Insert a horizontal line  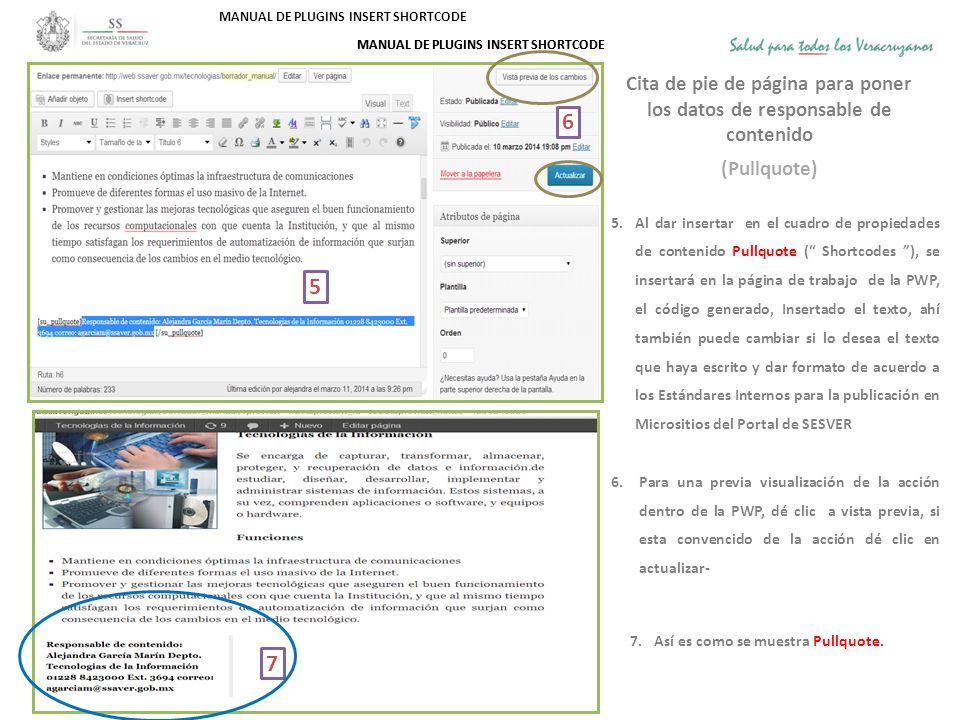click(398, 123)
